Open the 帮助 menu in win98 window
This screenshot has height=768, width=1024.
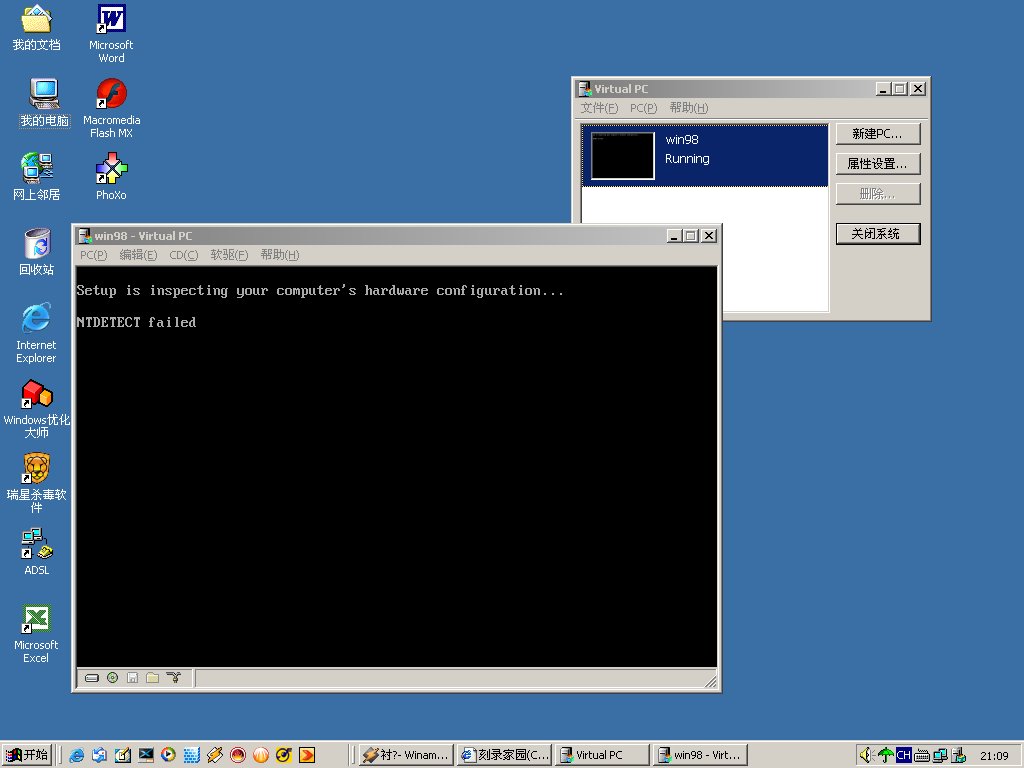[280, 255]
